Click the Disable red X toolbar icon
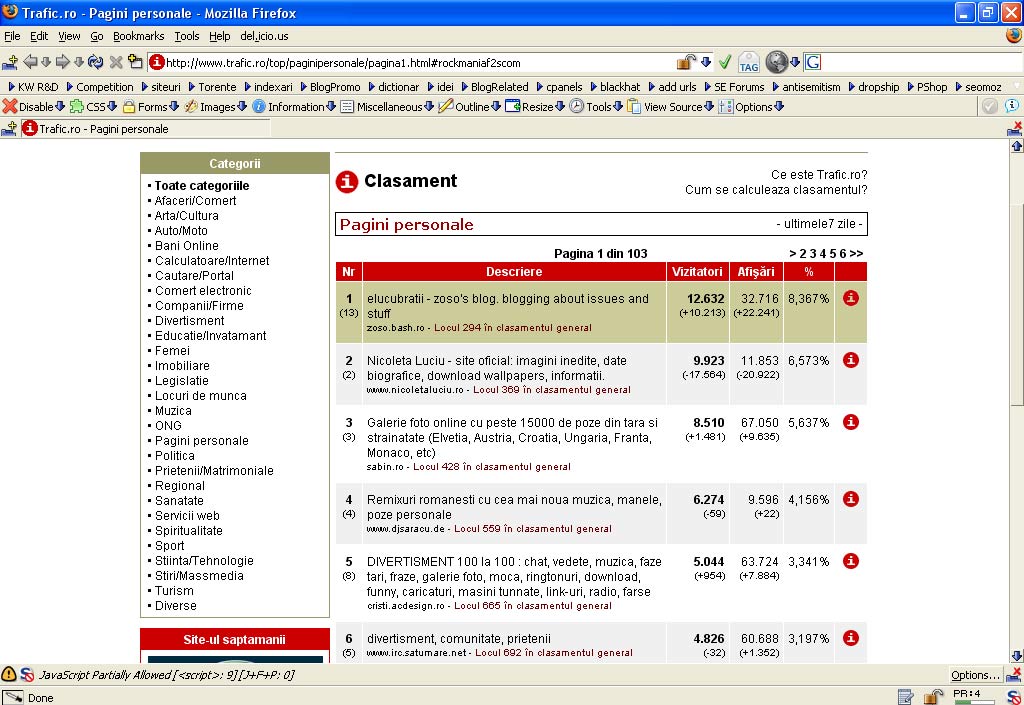This screenshot has height=705, width=1024. [10, 106]
